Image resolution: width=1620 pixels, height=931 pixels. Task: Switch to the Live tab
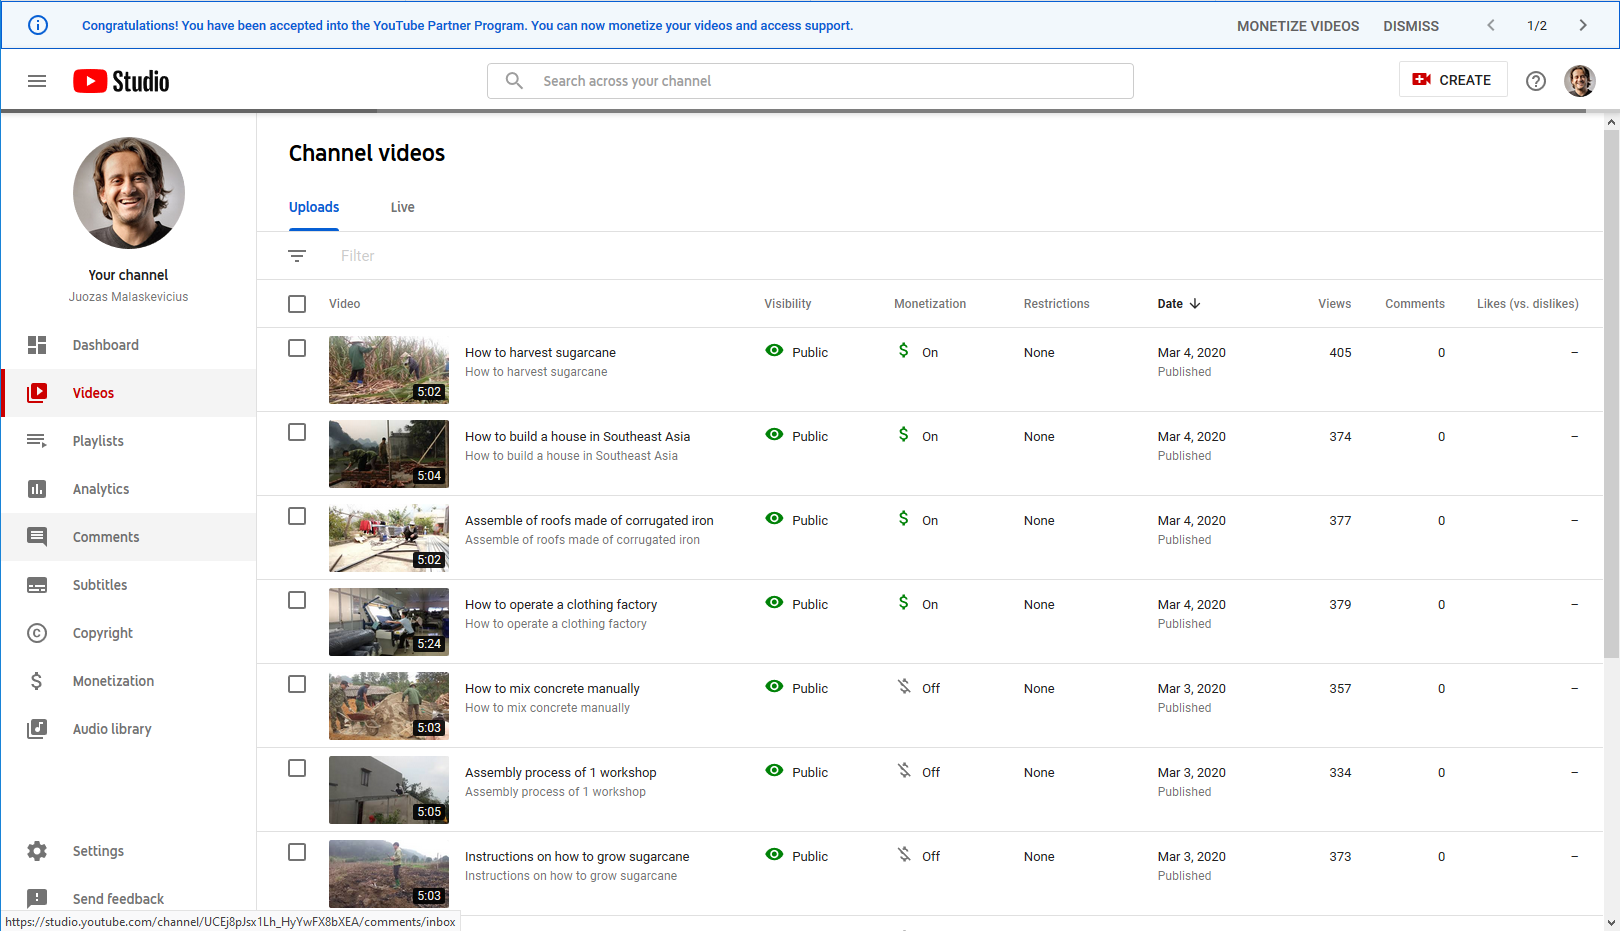click(x=402, y=207)
